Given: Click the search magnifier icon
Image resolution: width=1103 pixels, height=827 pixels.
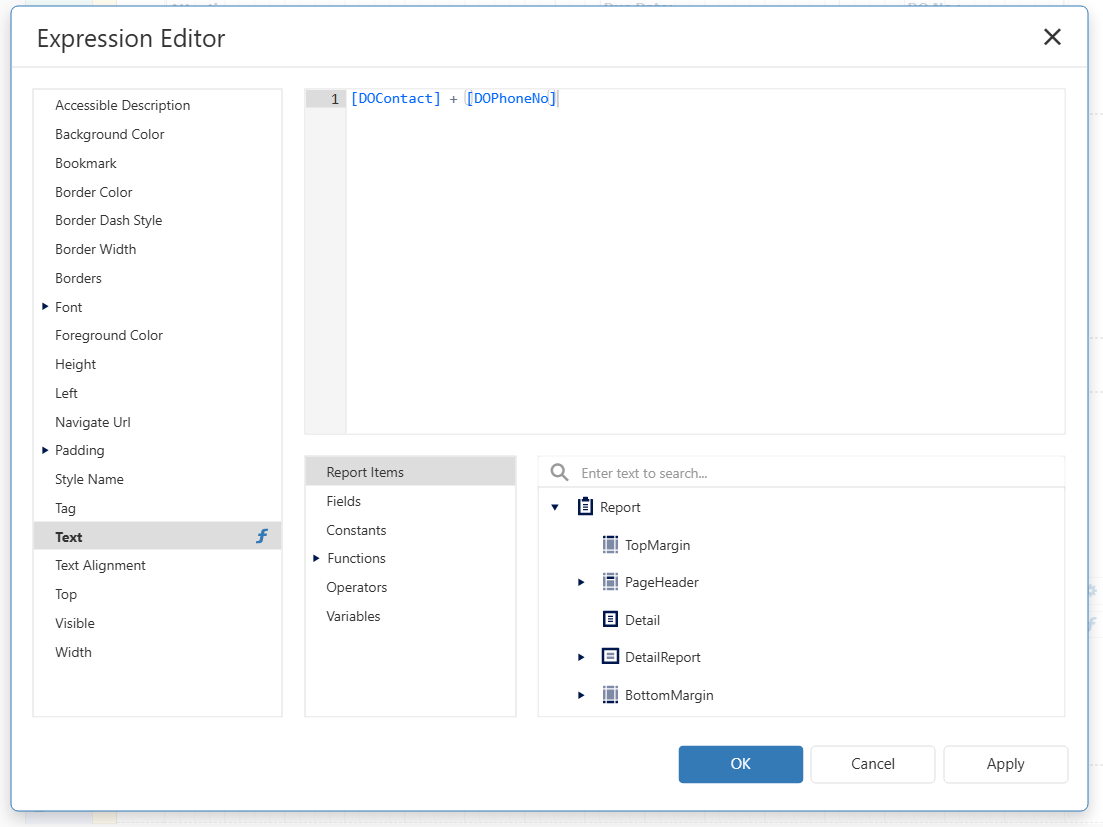Looking at the screenshot, I should click(x=560, y=473).
